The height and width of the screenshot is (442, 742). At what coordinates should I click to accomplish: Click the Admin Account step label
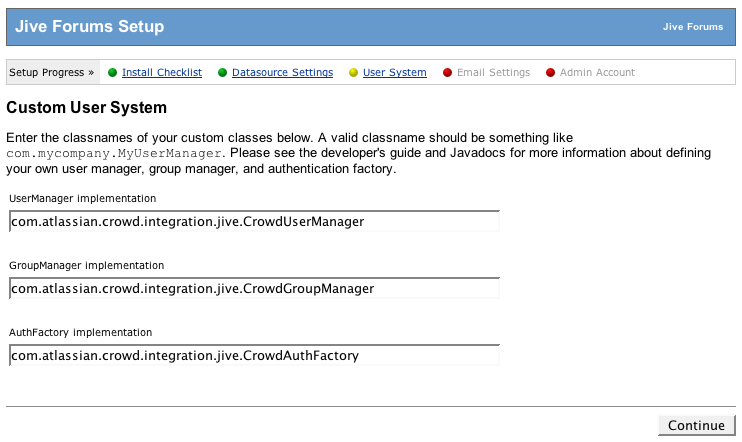click(597, 73)
